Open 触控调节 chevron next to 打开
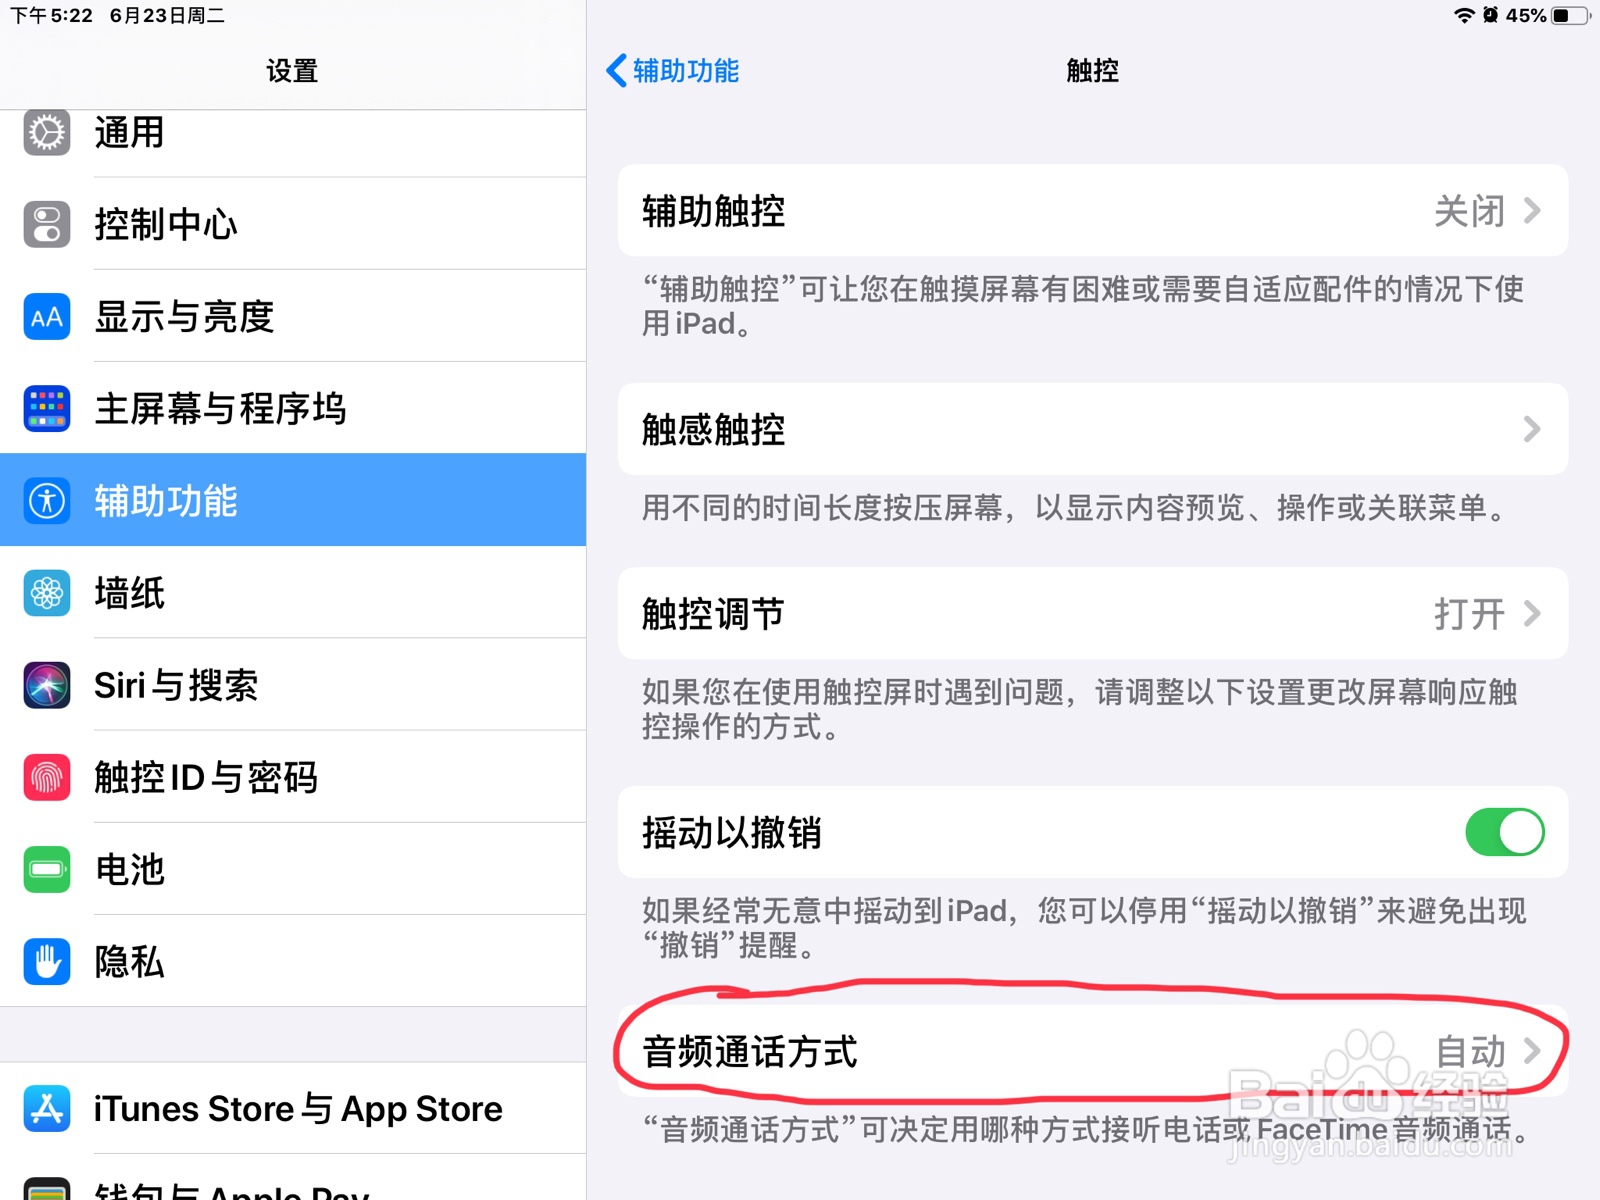 pyautogui.click(x=1532, y=613)
